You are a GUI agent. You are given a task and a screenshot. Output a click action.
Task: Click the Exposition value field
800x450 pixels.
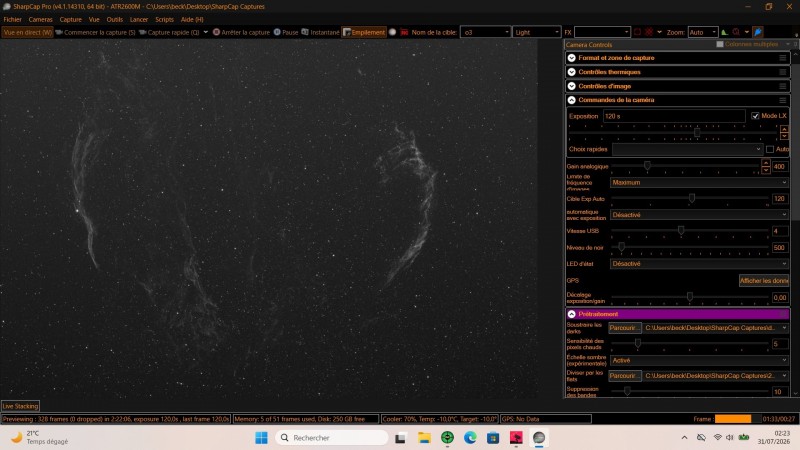673,116
